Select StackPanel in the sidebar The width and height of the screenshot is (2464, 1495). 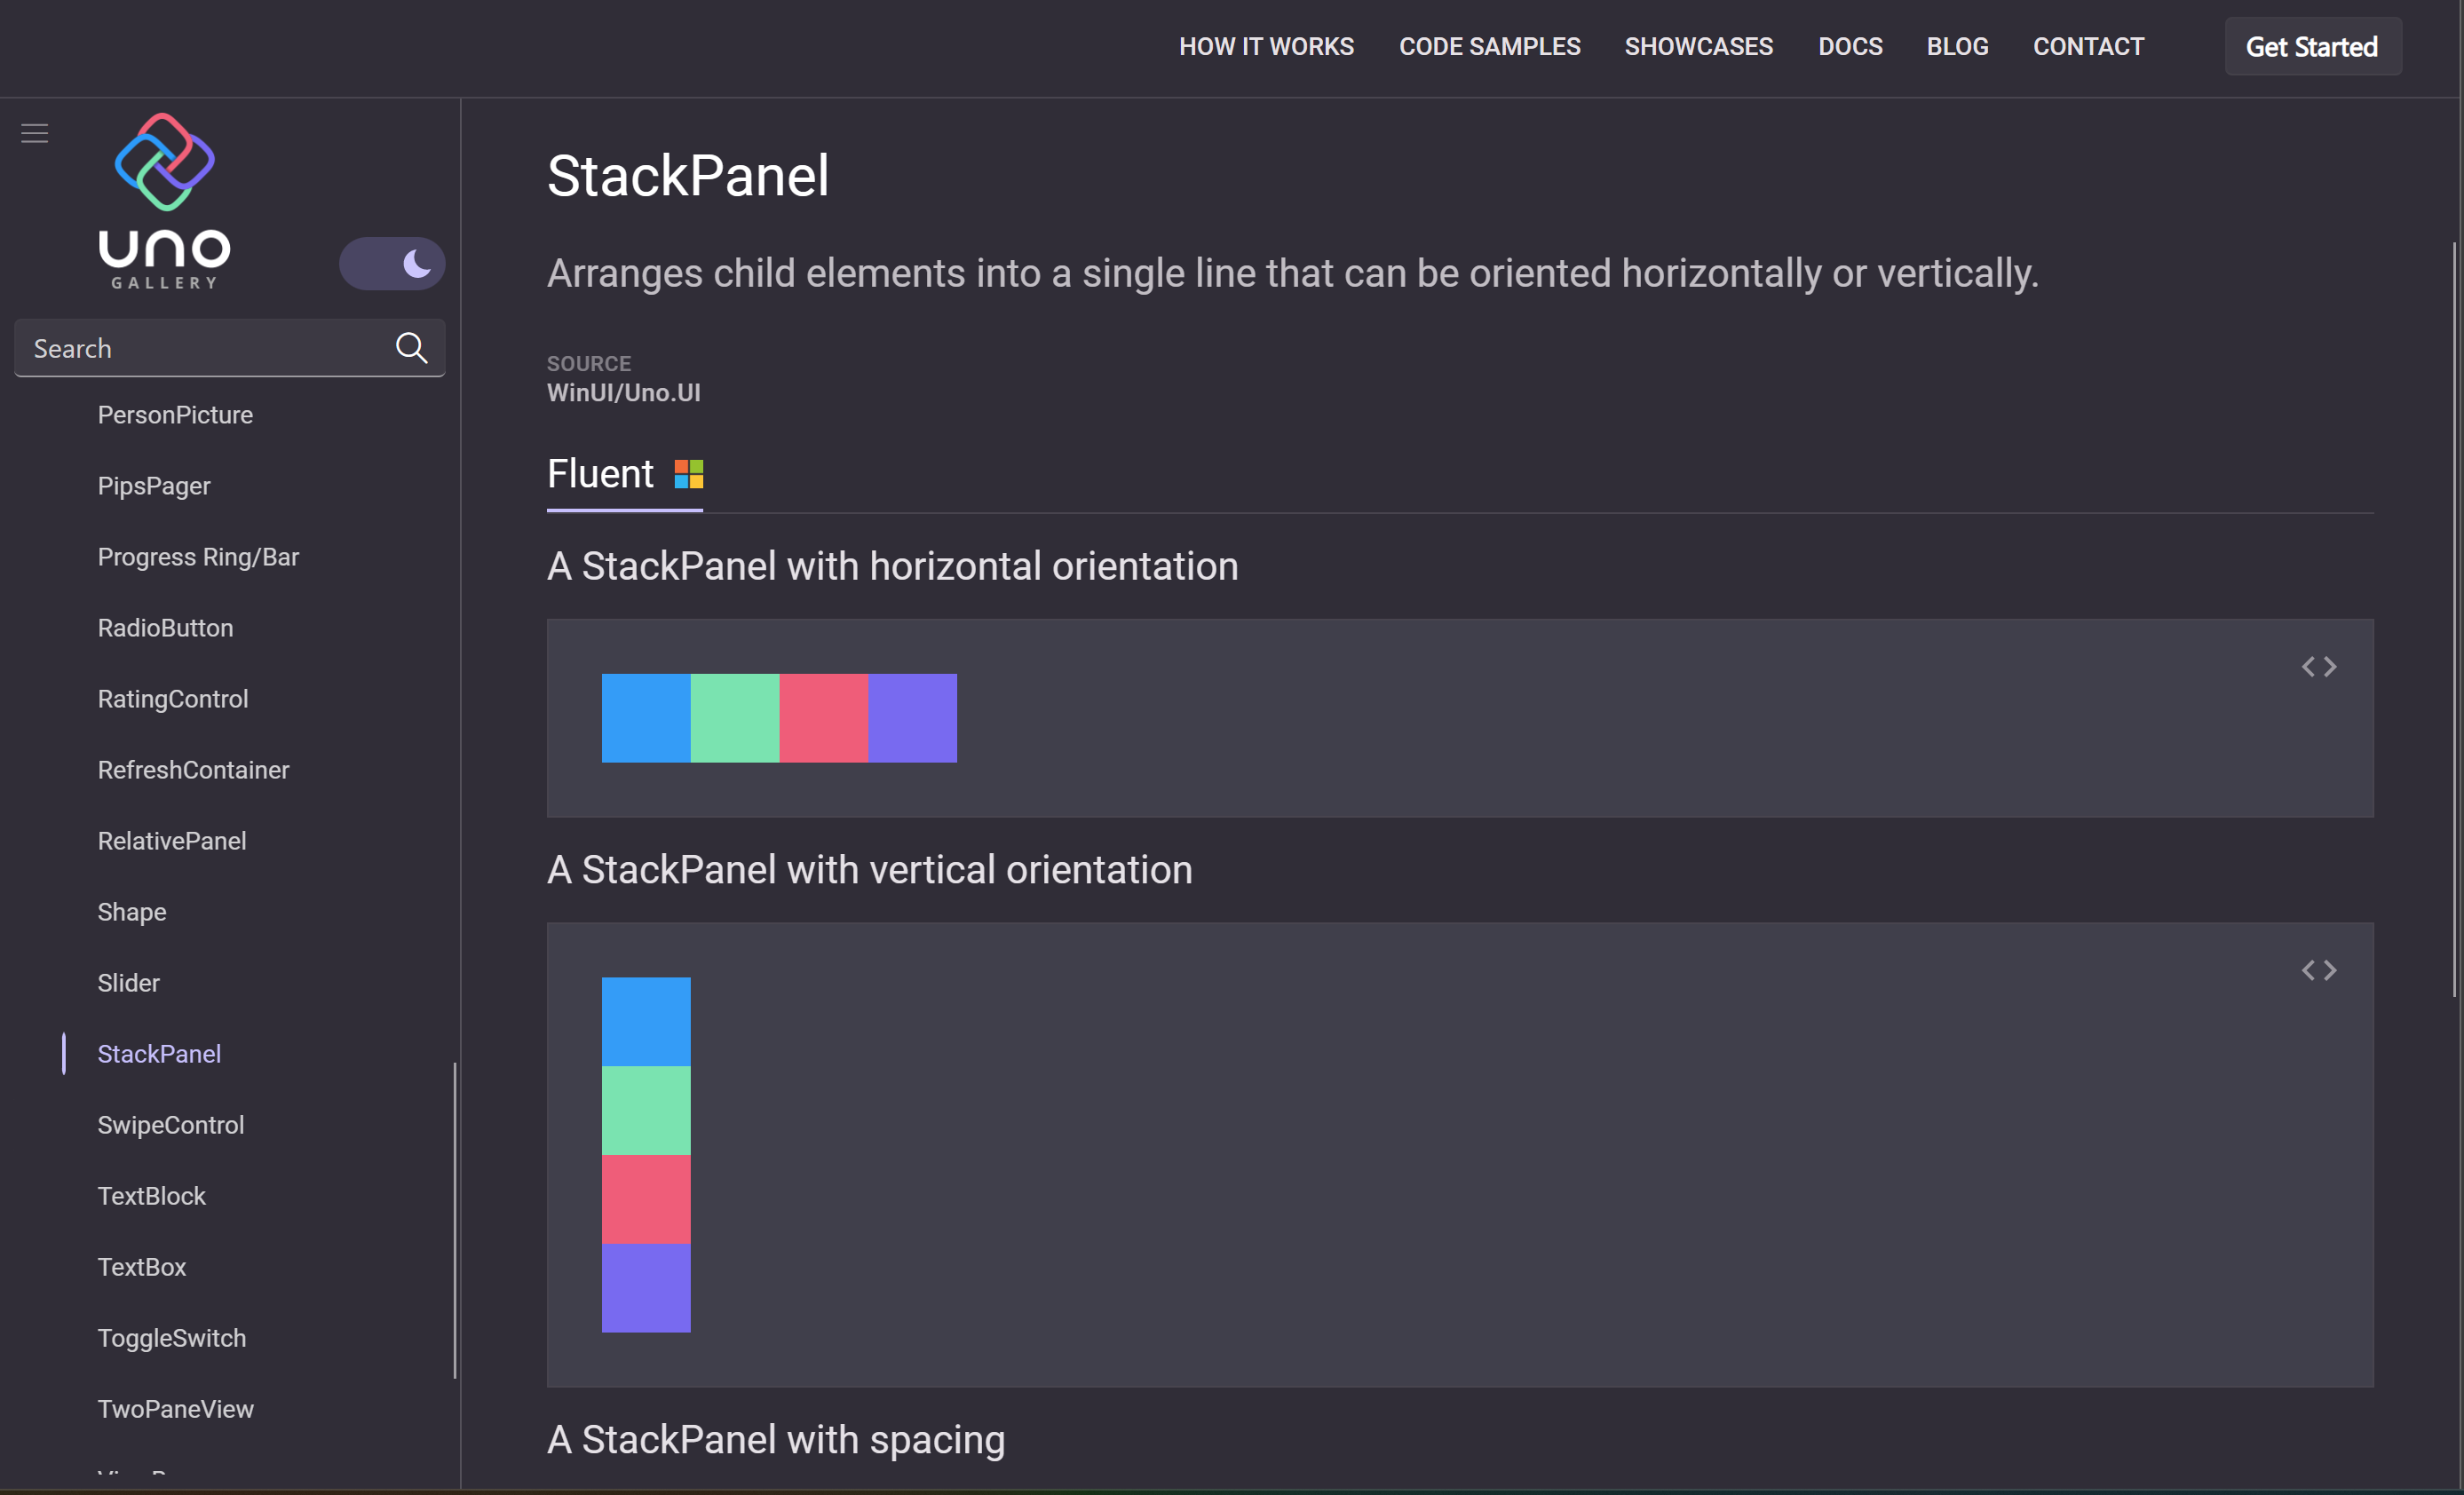pyautogui.click(x=160, y=1053)
